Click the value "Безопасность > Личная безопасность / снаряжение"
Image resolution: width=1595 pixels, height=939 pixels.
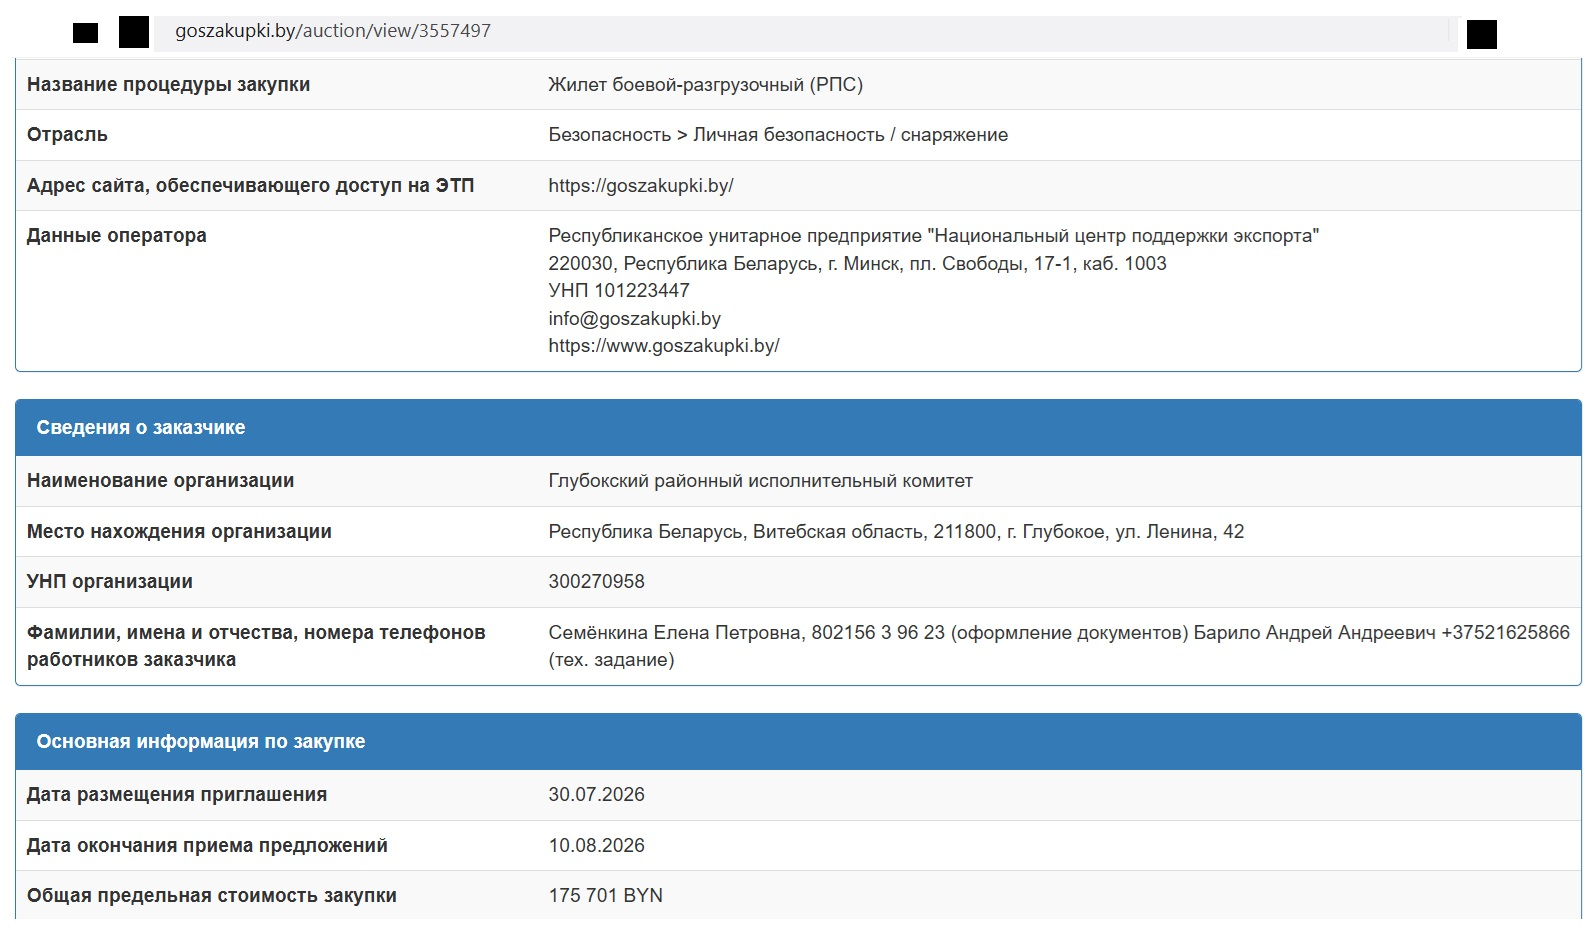[778, 135]
